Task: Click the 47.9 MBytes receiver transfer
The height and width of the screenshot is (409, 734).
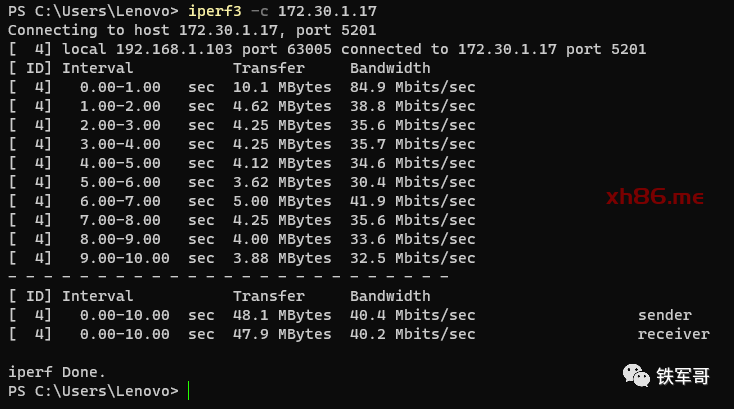Action: [x=282, y=334]
